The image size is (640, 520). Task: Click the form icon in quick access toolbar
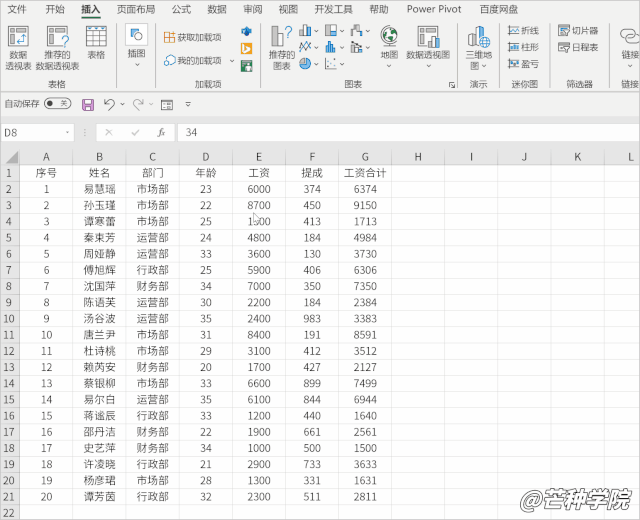[167, 105]
